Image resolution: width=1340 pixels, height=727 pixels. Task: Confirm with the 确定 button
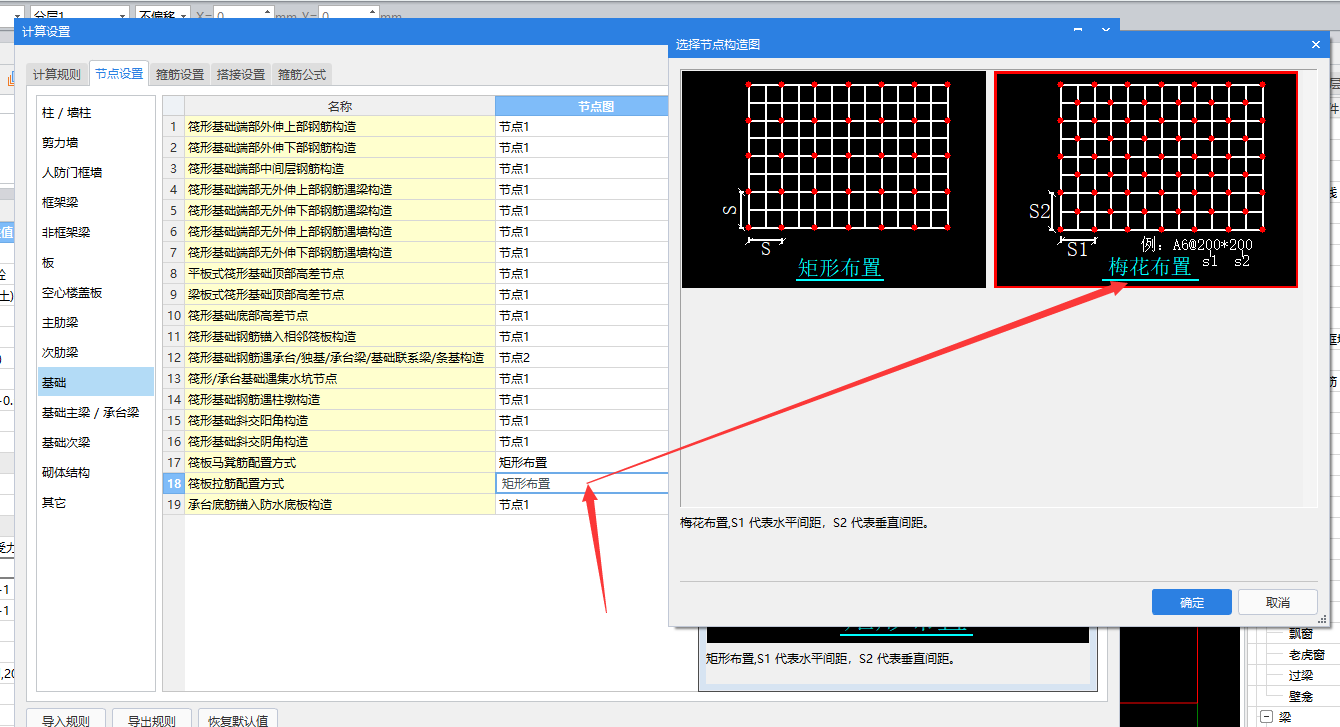1192,602
